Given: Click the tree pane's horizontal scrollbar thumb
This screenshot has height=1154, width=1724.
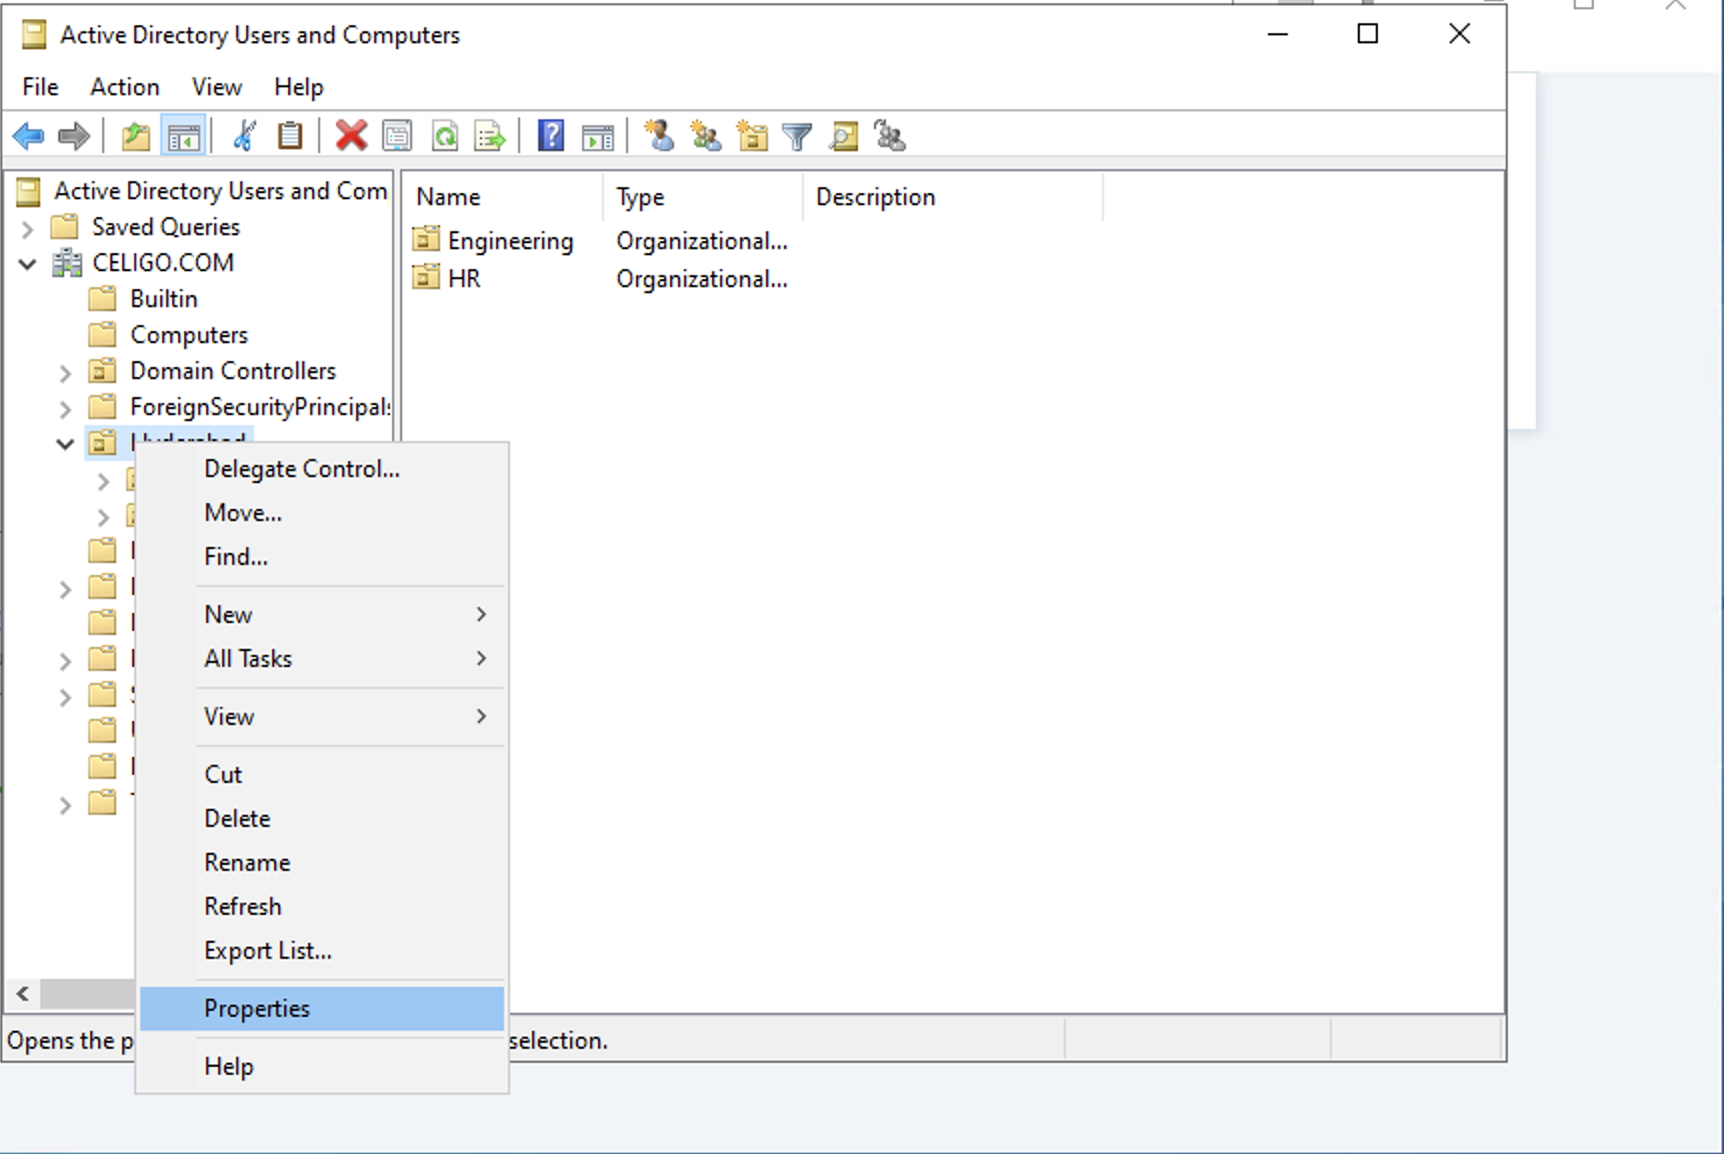Looking at the screenshot, I should tap(88, 994).
